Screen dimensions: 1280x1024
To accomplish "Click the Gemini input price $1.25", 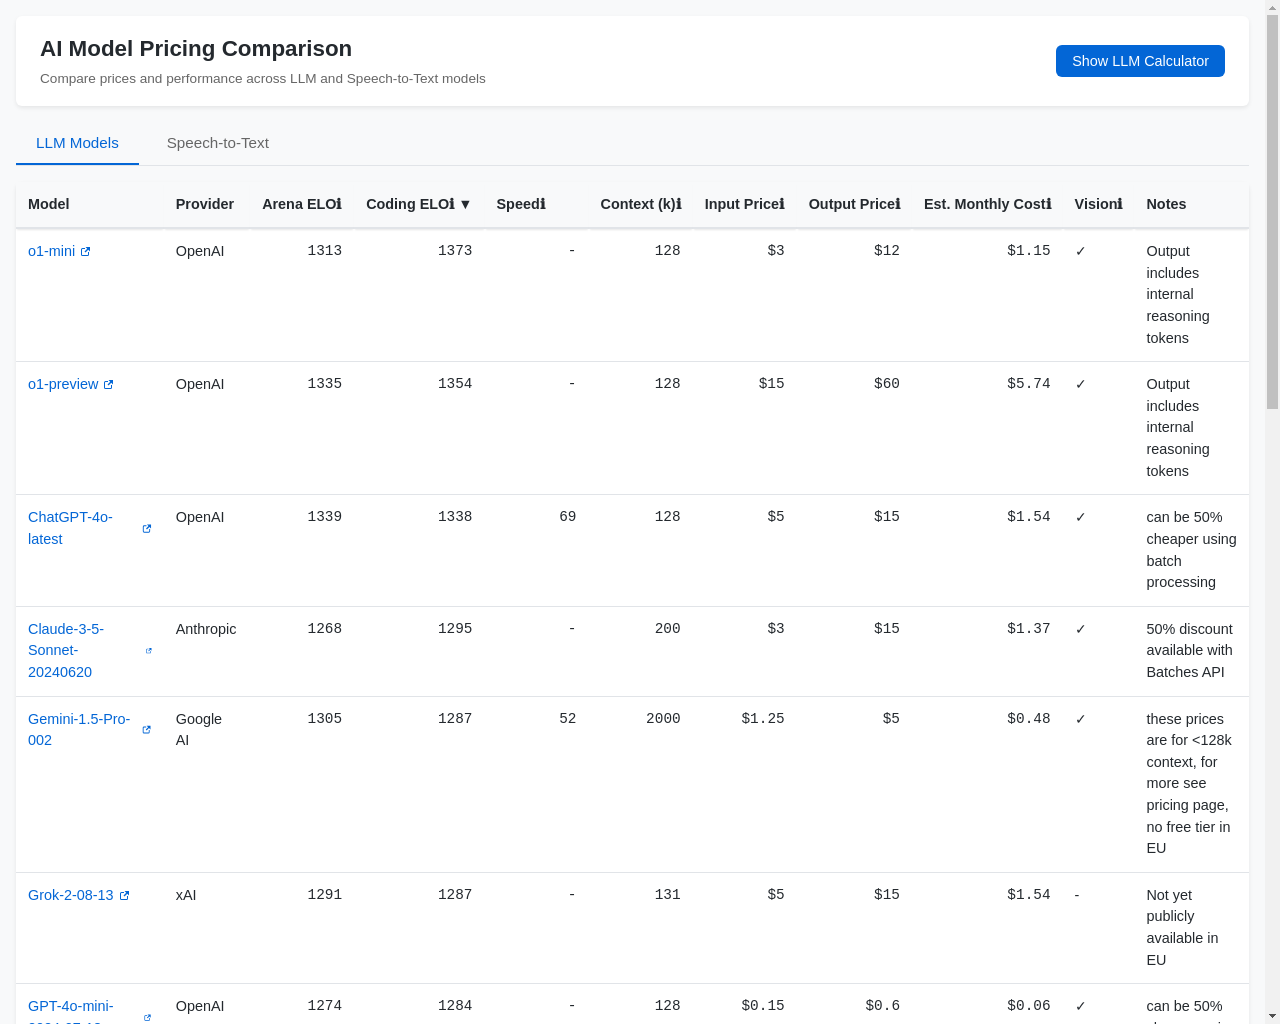I will click(x=763, y=719).
